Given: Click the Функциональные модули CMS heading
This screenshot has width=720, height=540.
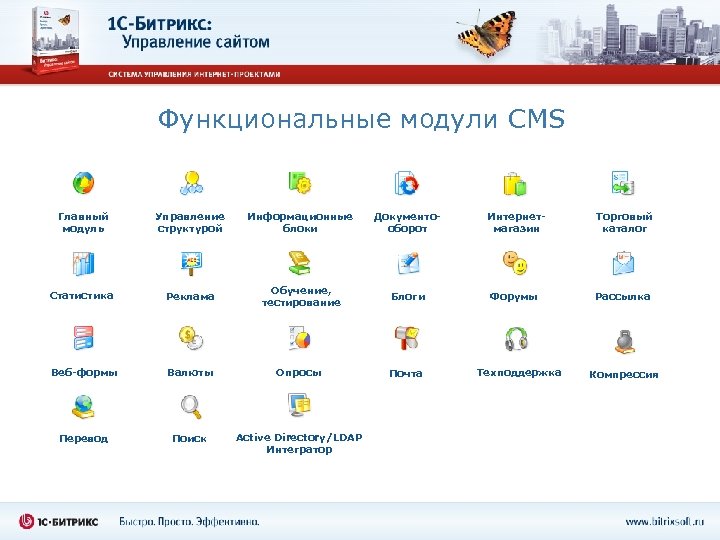Looking at the screenshot, I should point(361,119).
